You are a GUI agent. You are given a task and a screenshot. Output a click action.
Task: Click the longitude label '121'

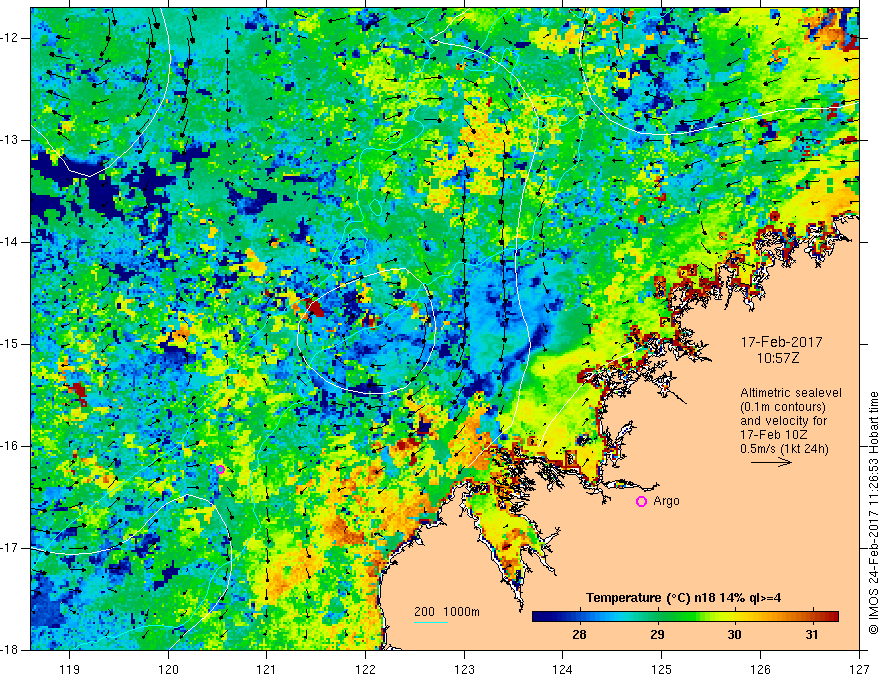267,669
